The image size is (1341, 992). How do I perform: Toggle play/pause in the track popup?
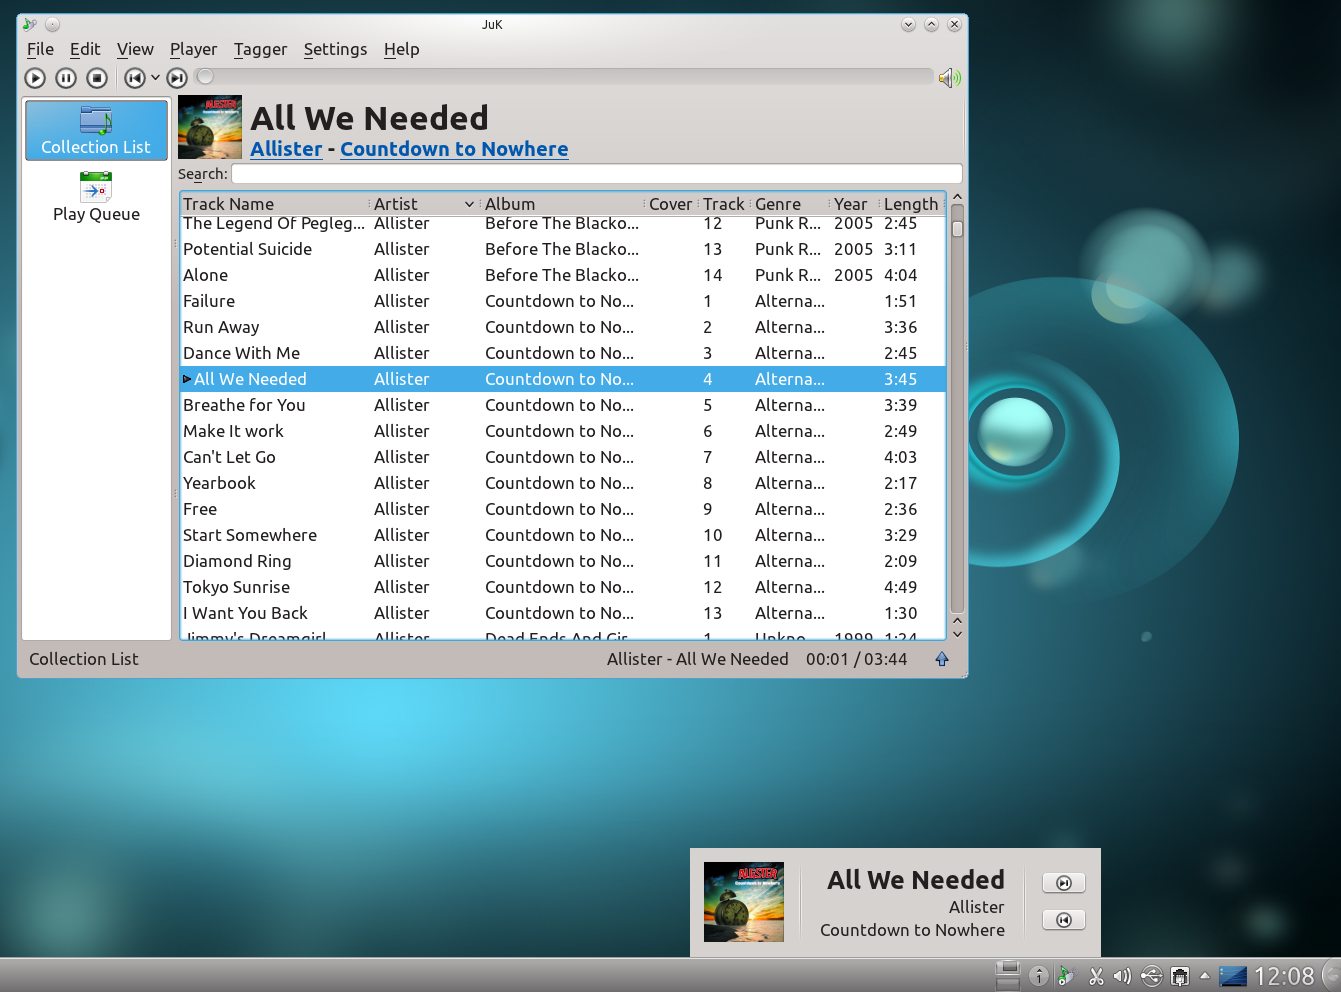pos(1063,883)
